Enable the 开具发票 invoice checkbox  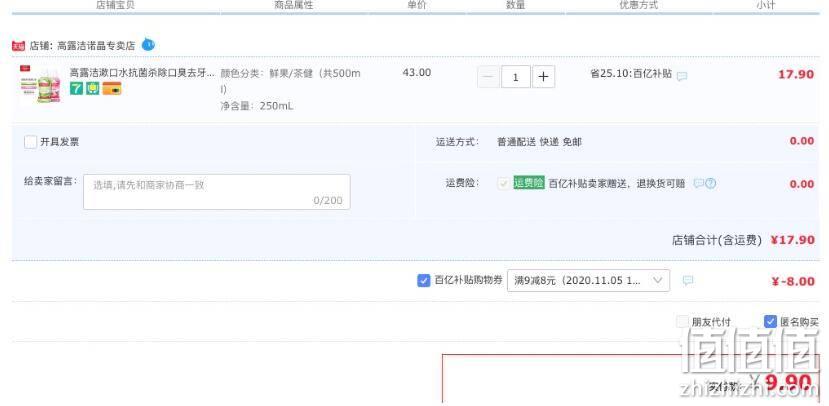31,142
